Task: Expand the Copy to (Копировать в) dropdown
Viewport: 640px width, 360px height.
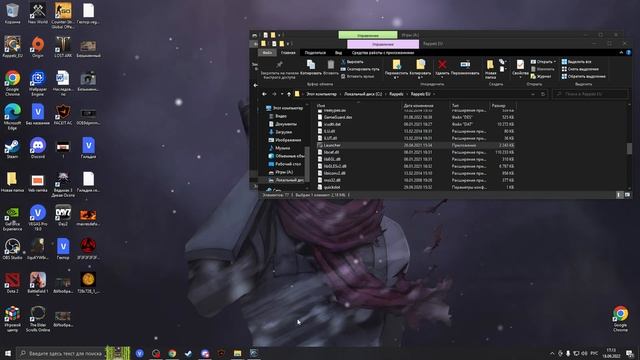Action: (420, 78)
